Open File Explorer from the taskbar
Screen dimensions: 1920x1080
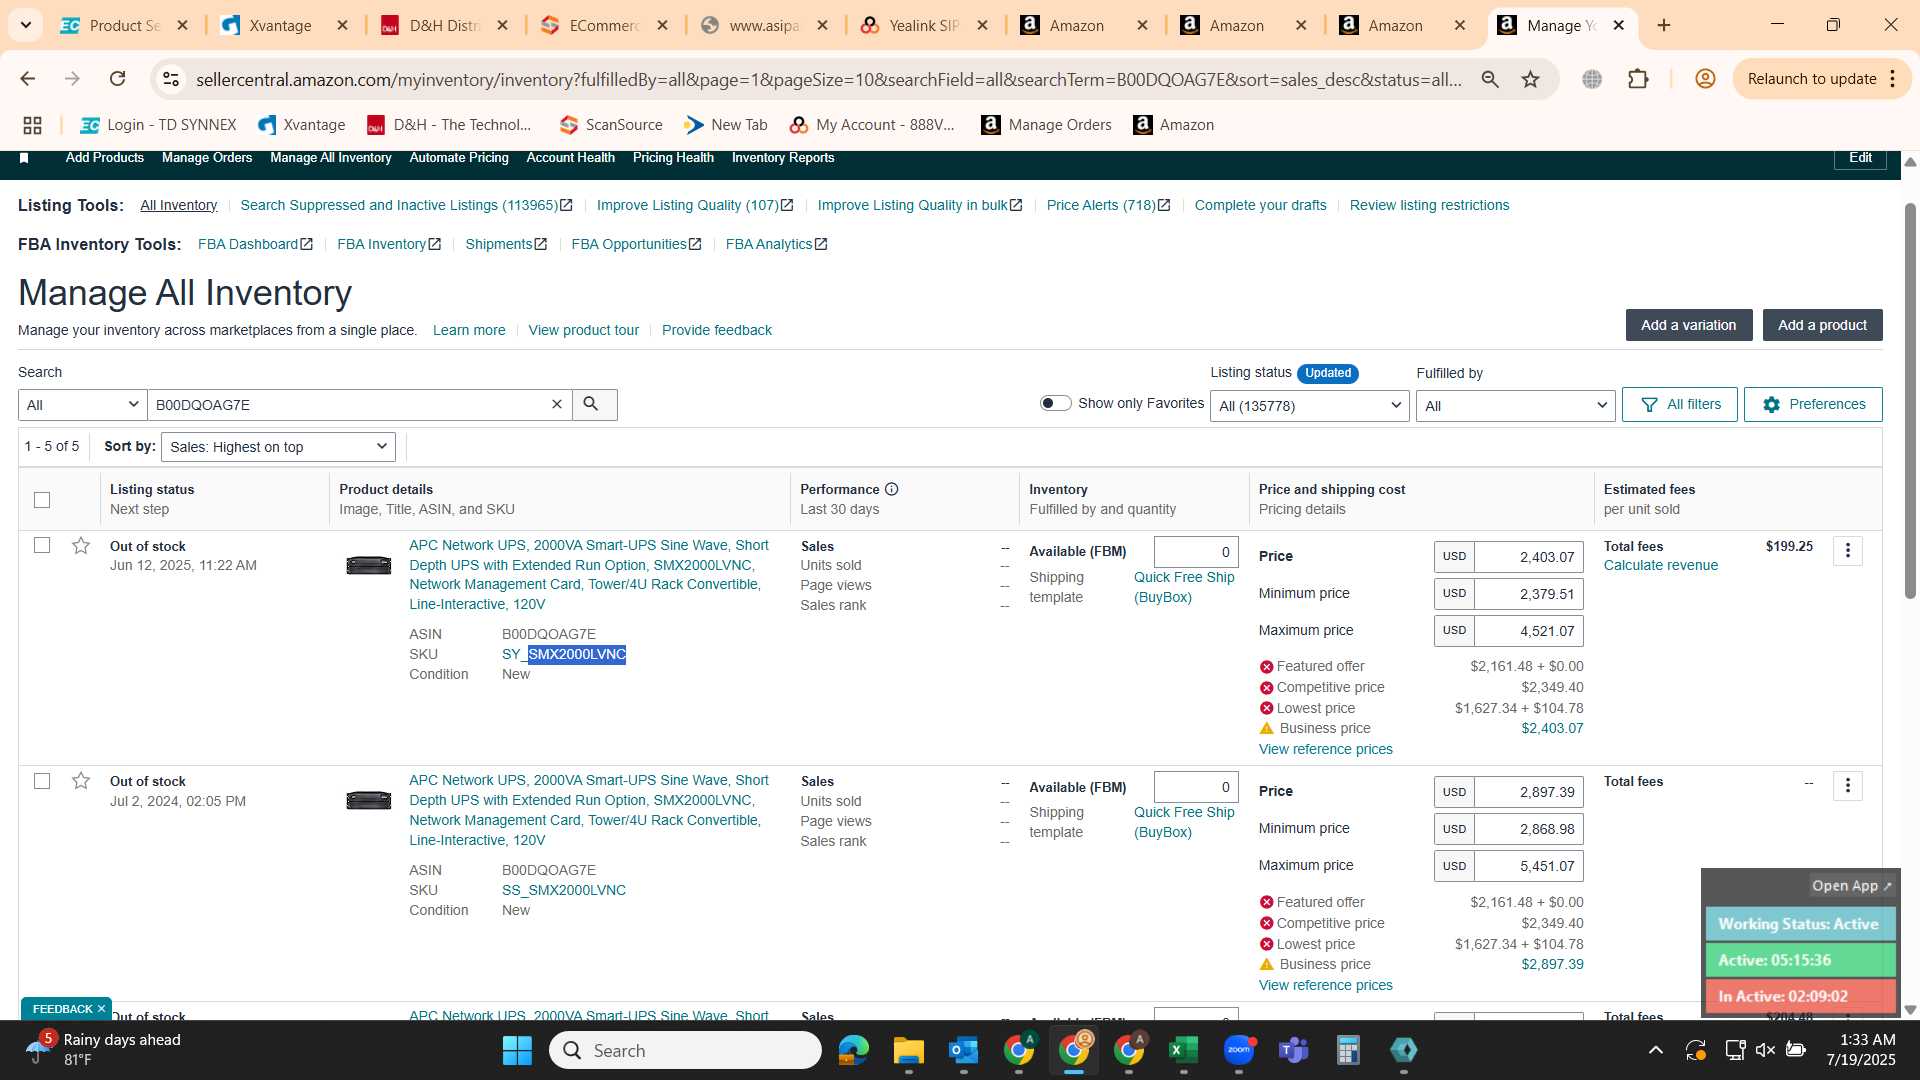coord(908,1050)
